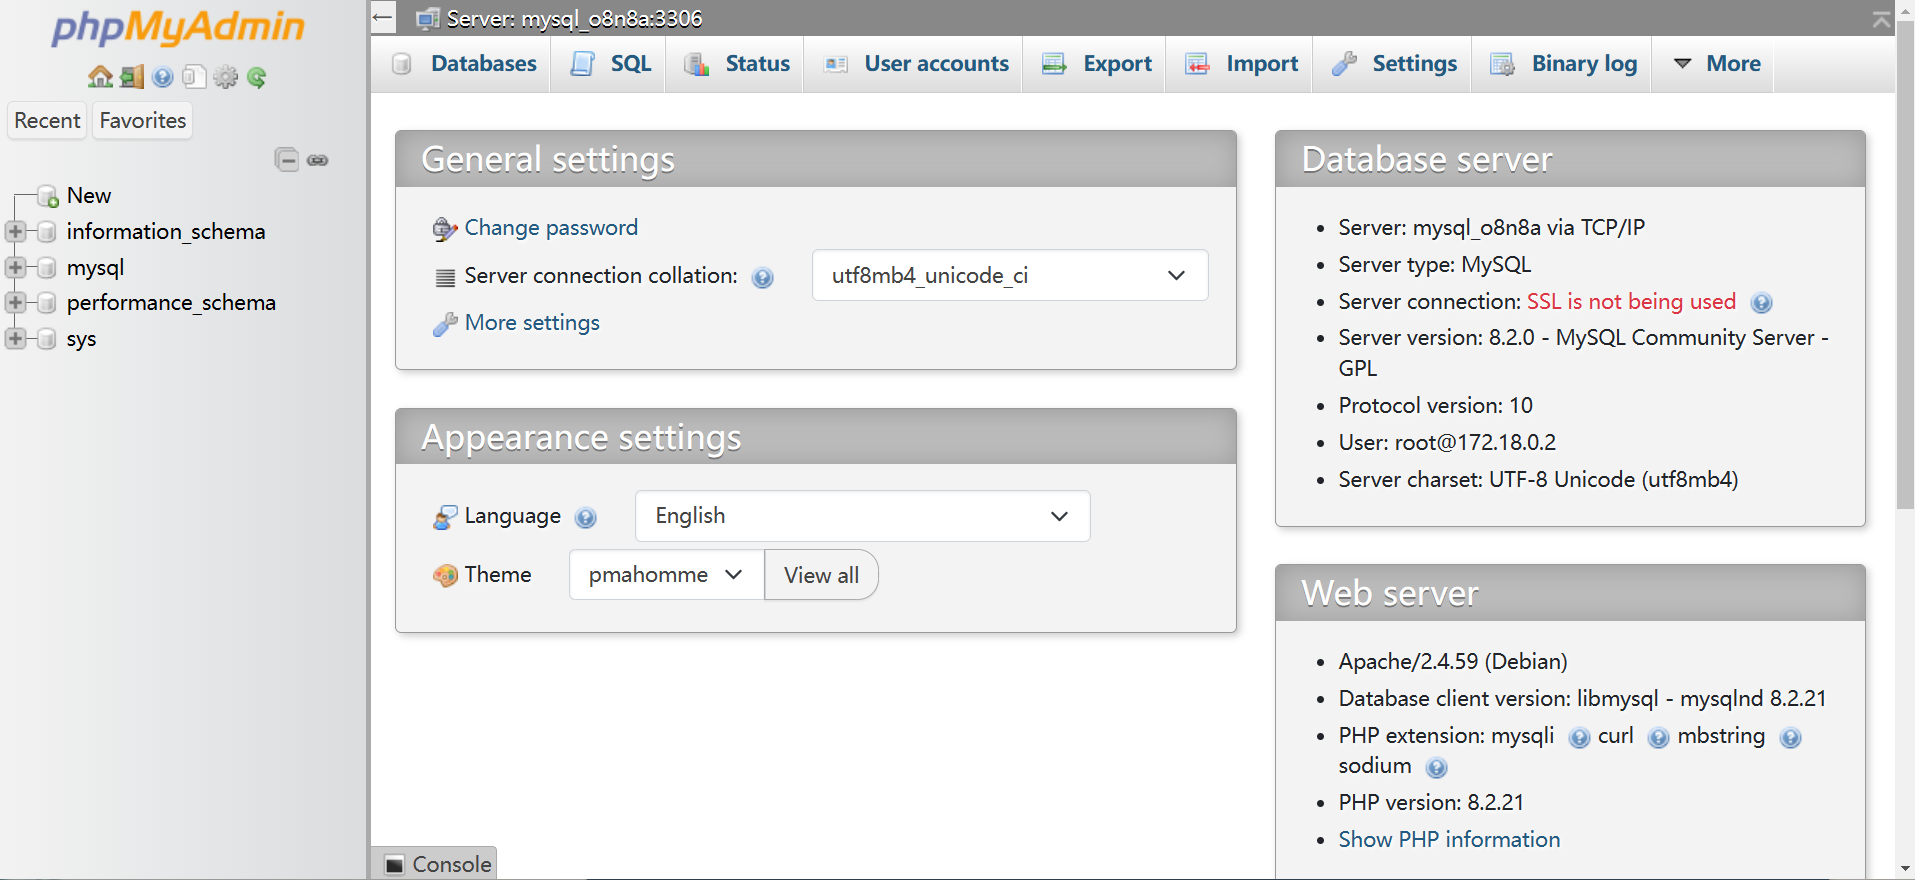Hide navigation panel with left arrow icon
This screenshot has width=1915, height=880.
point(382,17)
